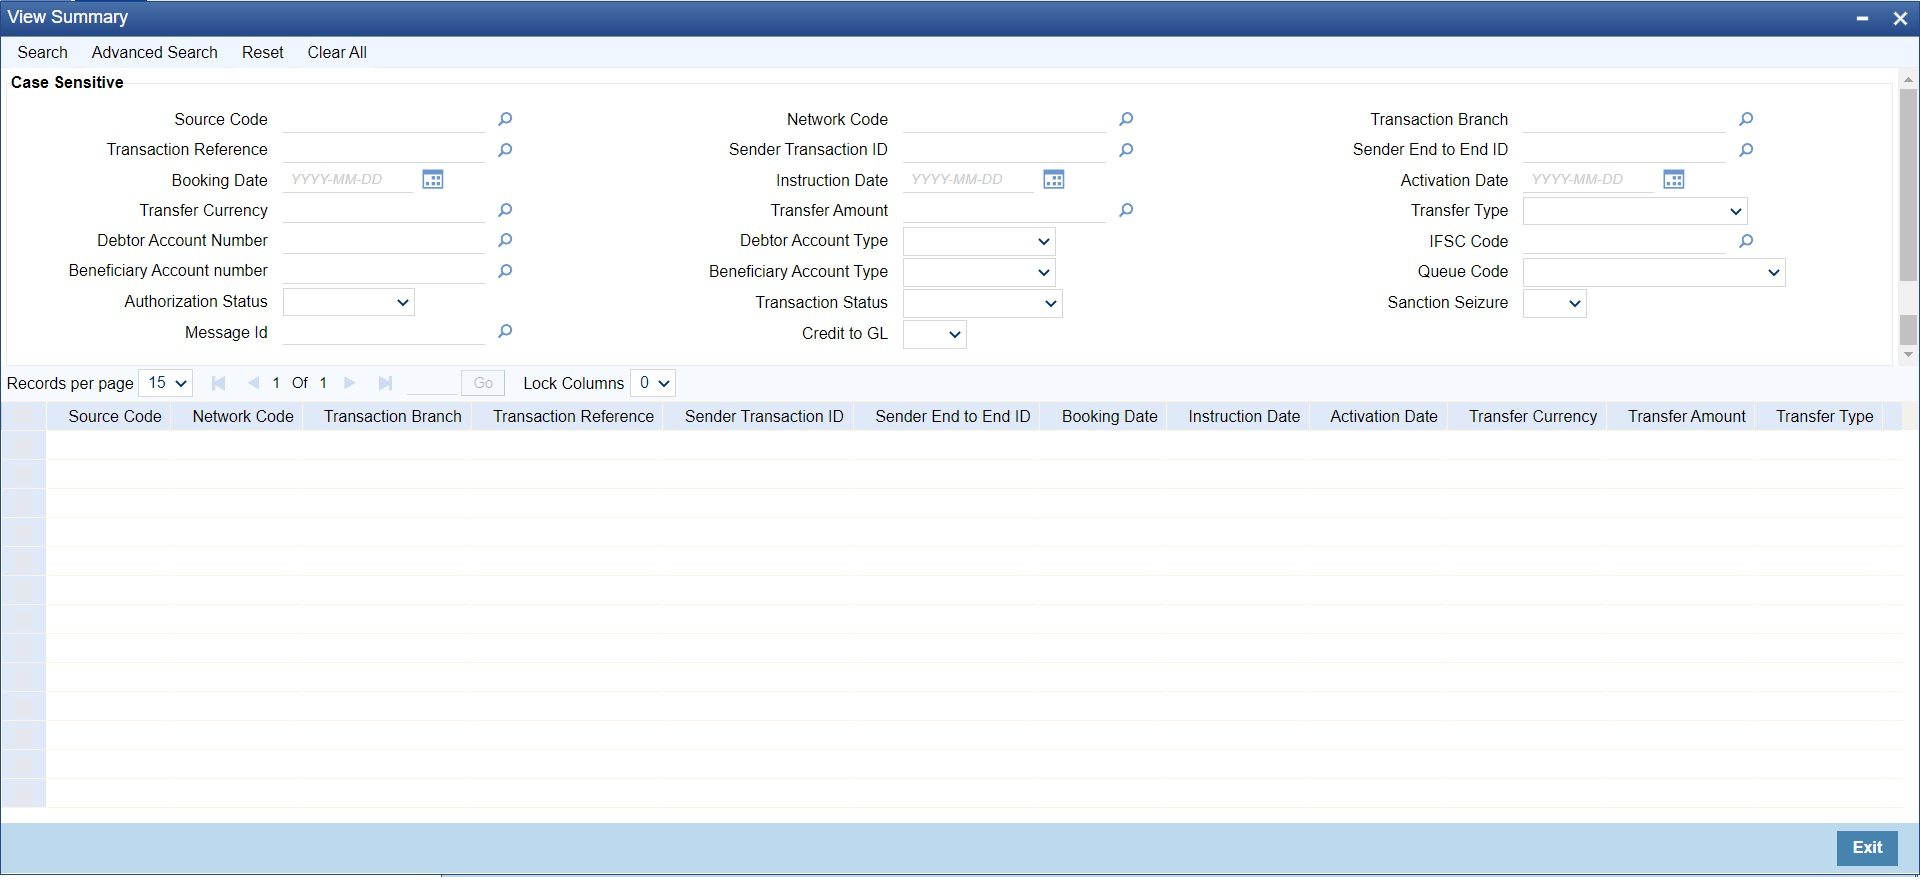Image resolution: width=1920 pixels, height=882 pixels.
Task: Sort by Transaction Reference column header
Action: coord(573,416)
